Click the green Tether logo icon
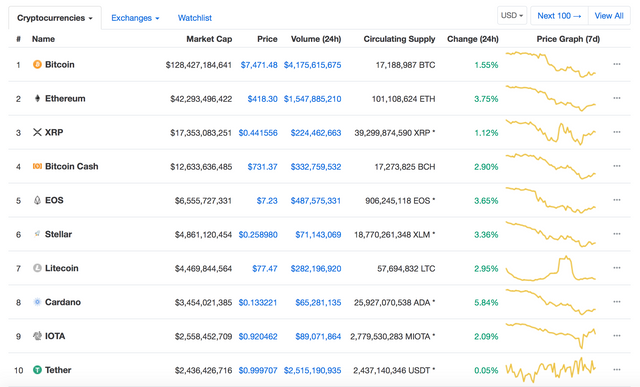 37,370
